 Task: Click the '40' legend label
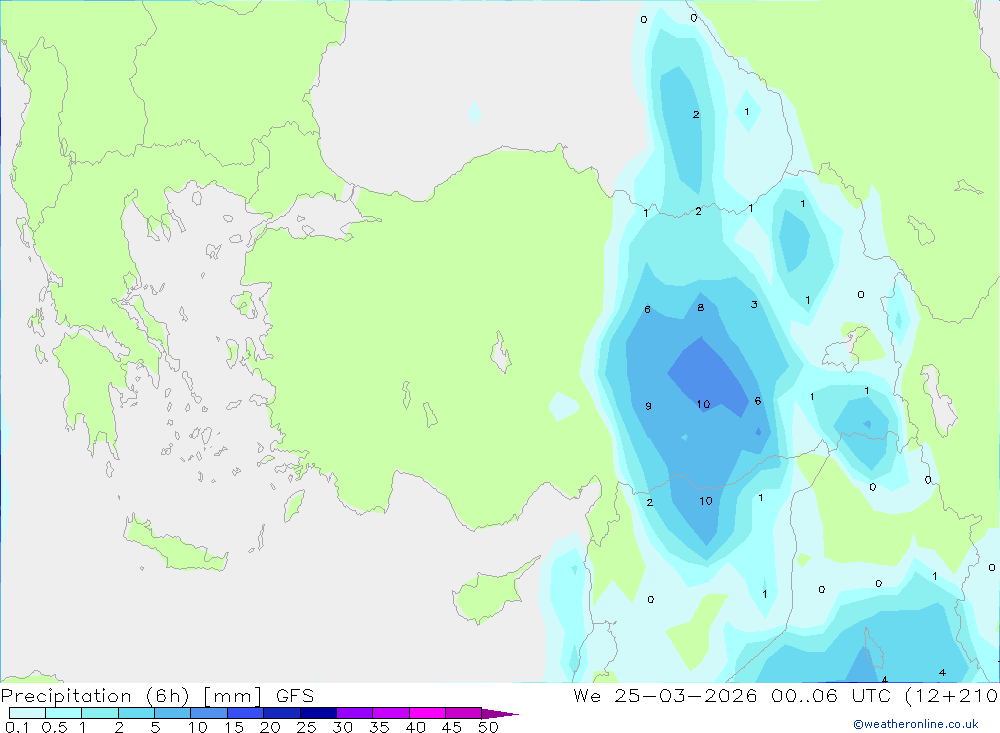tap(416, 727)
